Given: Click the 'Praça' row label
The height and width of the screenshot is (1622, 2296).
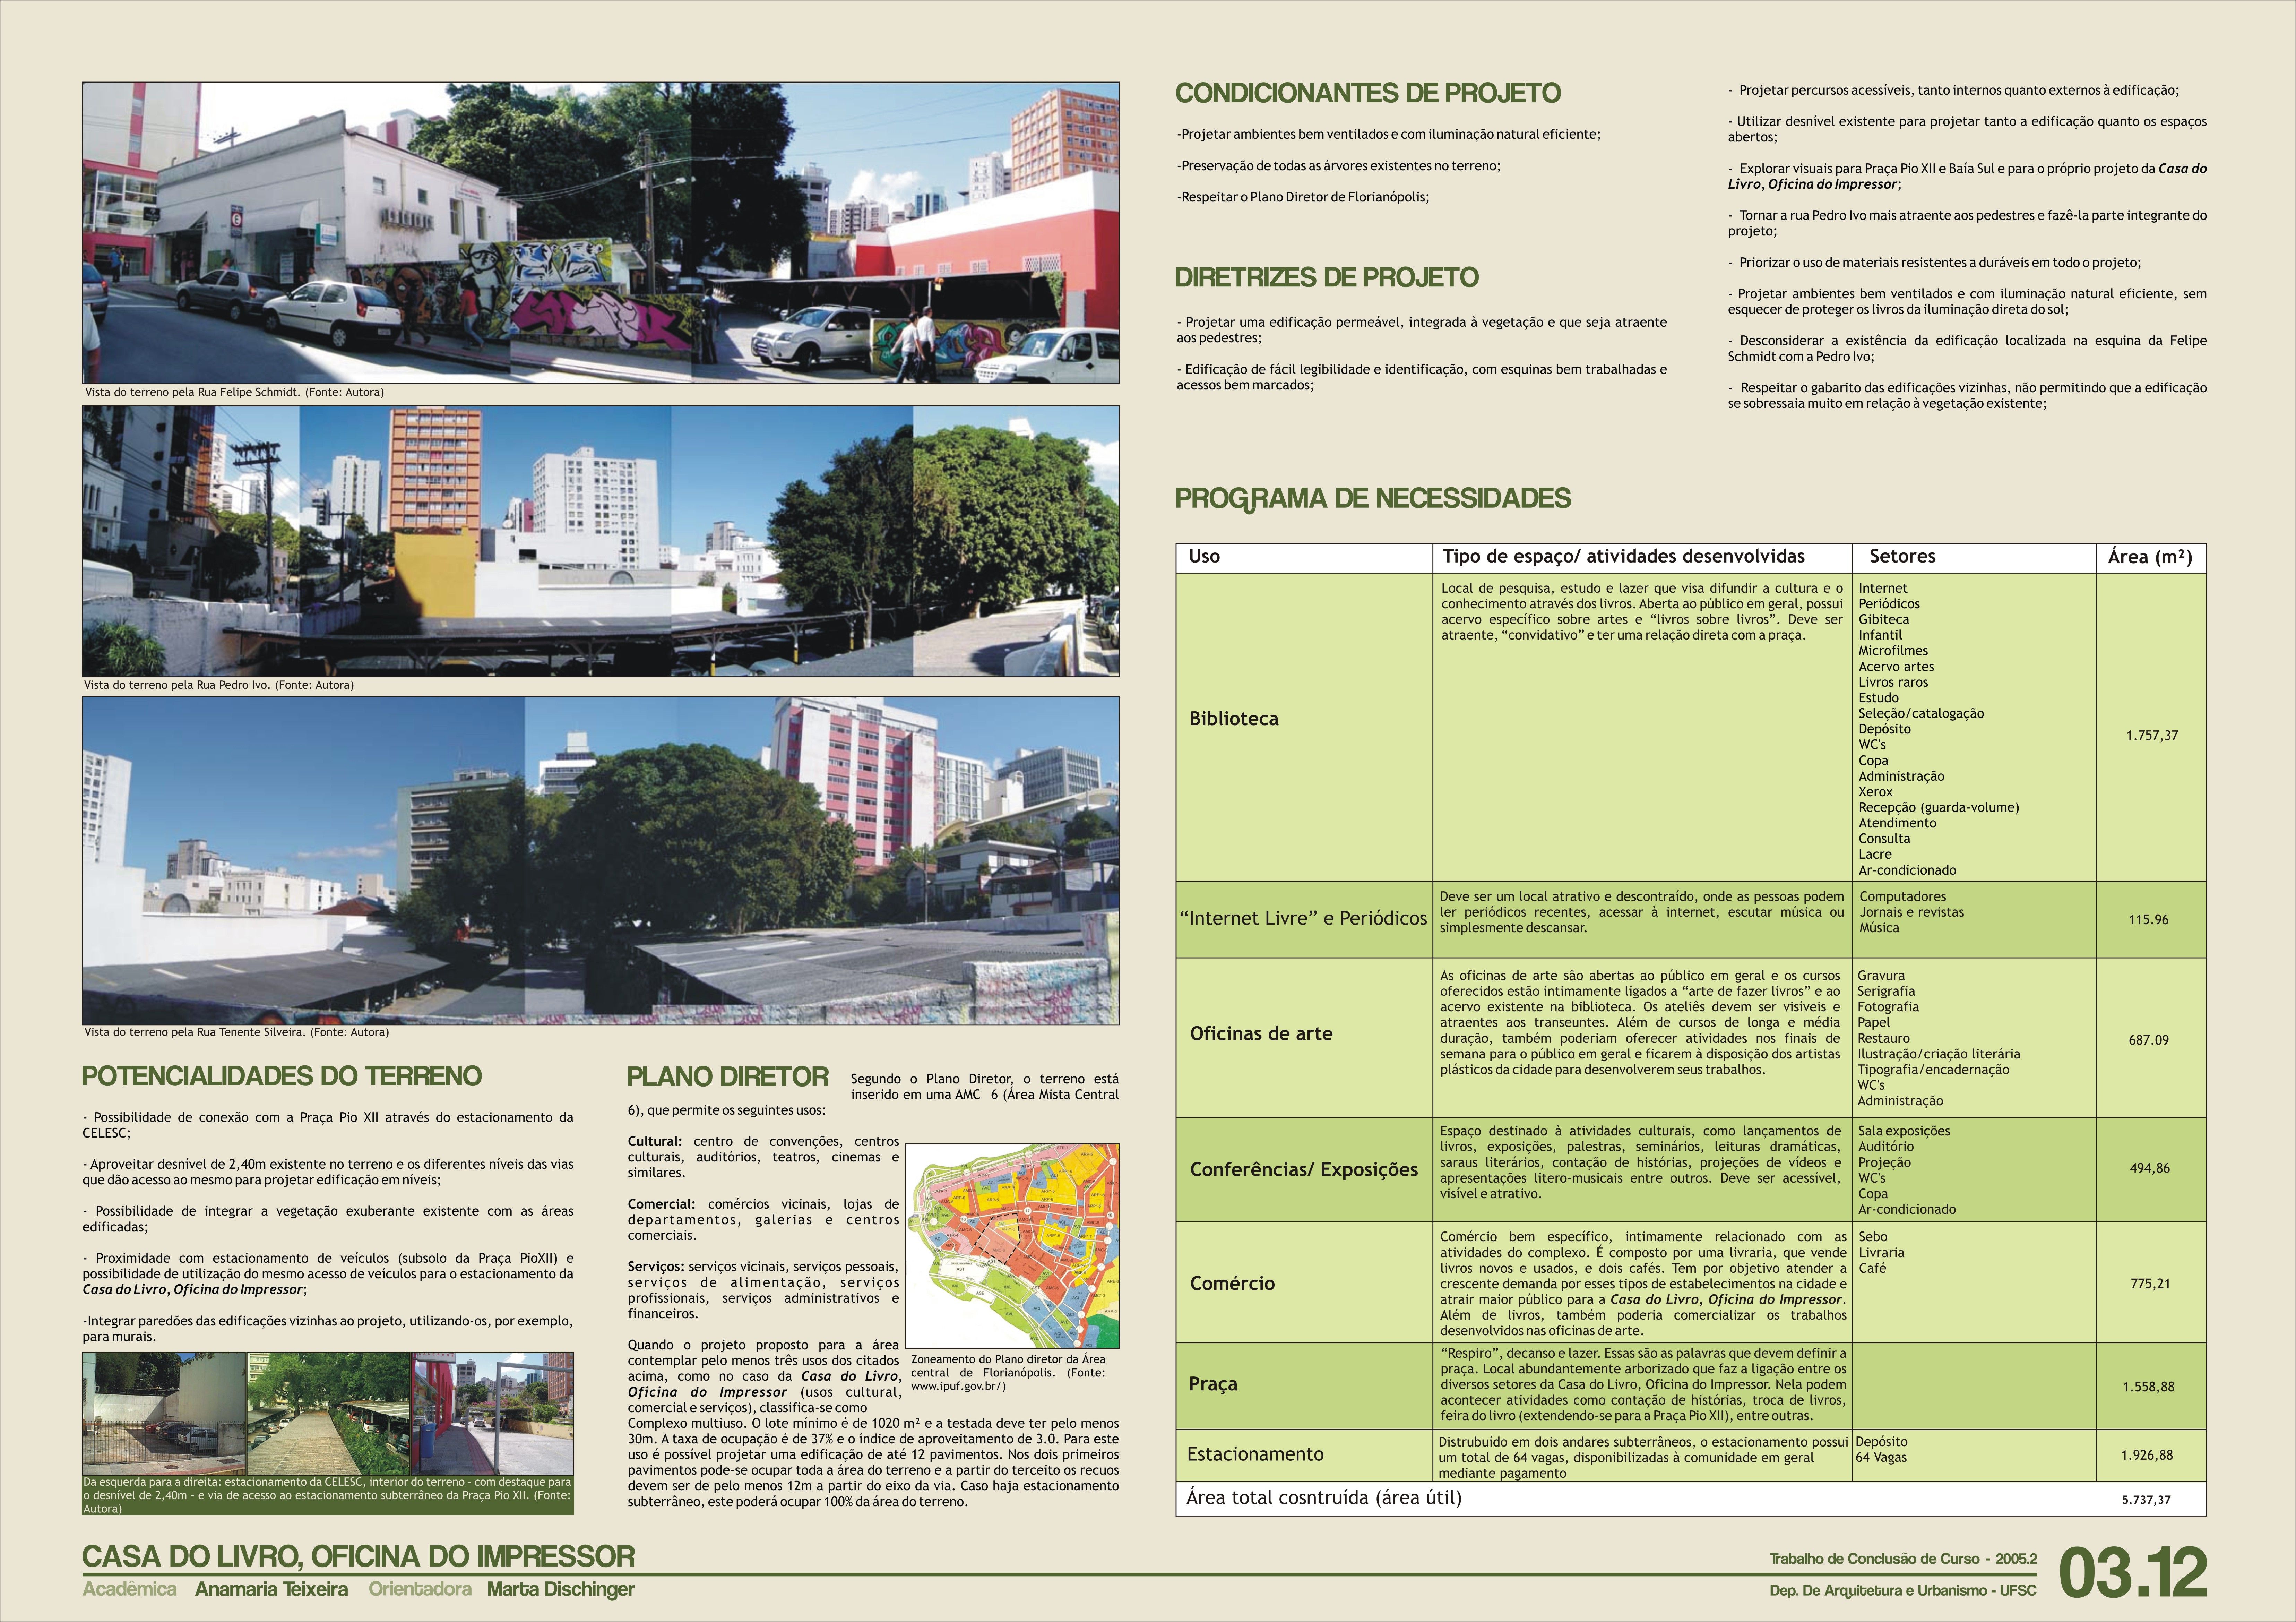Looking at the screenshot, I should [x=1213, y=1384].
